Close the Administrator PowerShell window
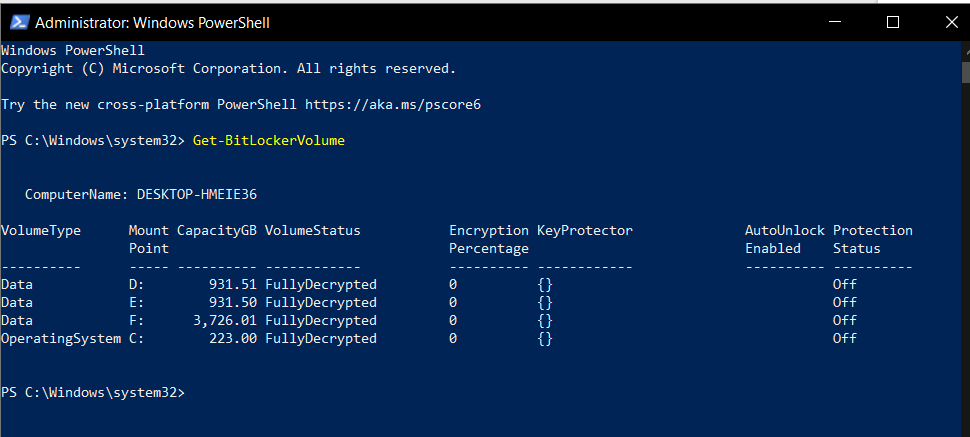The height and width of the screenshot is (437, 970). tap(951, 22)
